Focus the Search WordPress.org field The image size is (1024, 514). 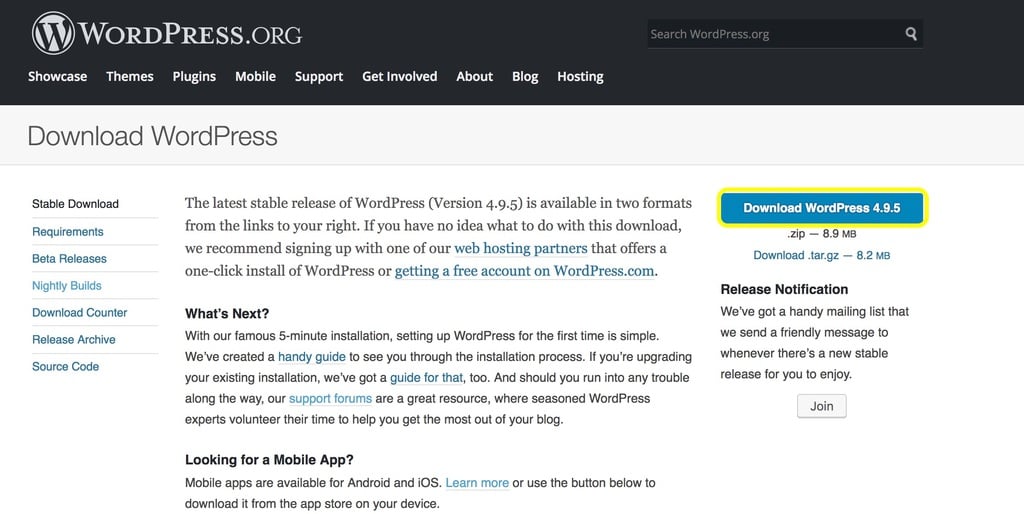tap(770, 34)
